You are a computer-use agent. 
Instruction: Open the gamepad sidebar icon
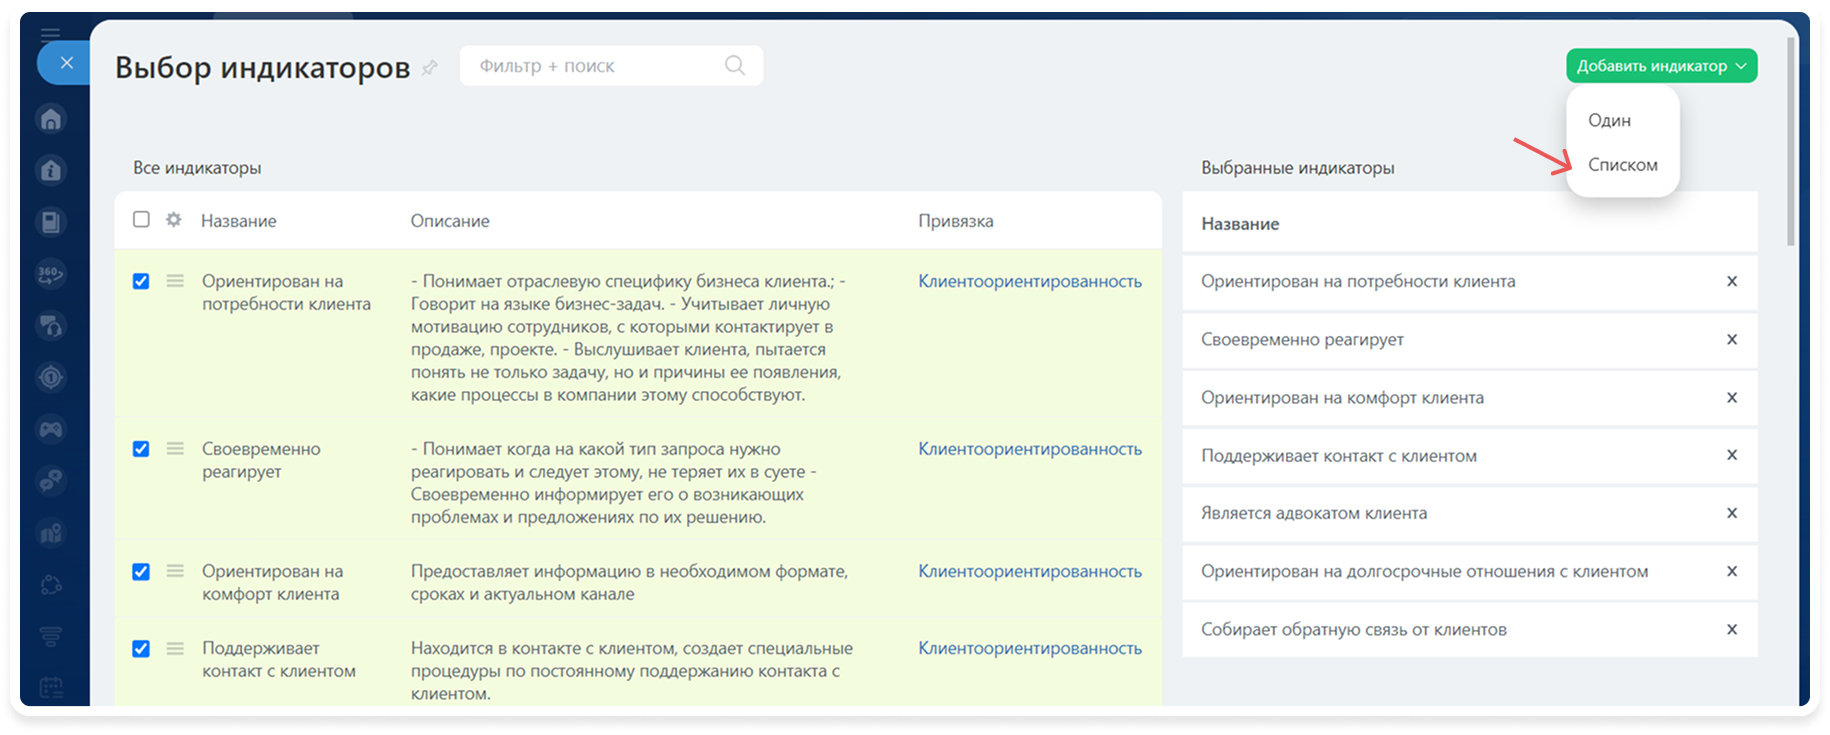click(51, 429)
